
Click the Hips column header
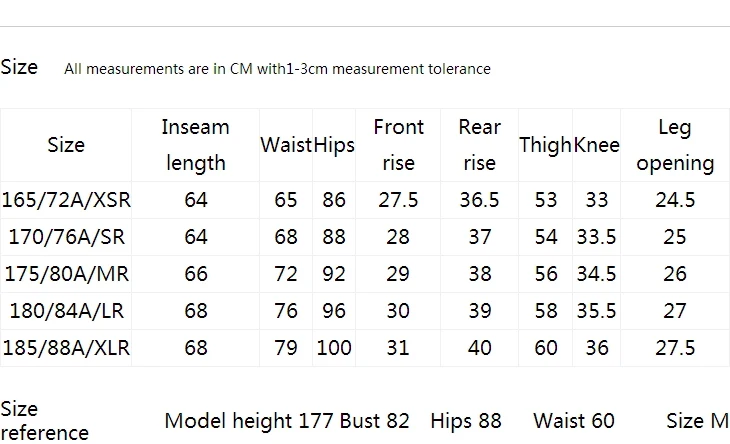334,145
